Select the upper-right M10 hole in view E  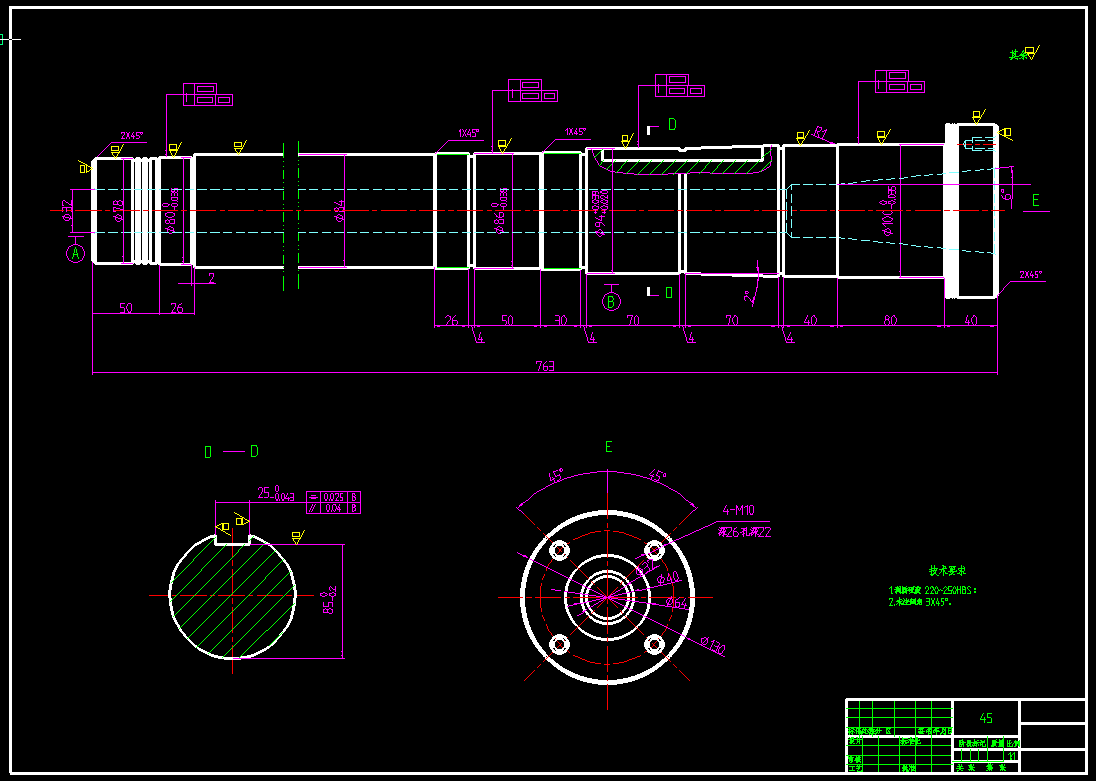click(654, 550)
